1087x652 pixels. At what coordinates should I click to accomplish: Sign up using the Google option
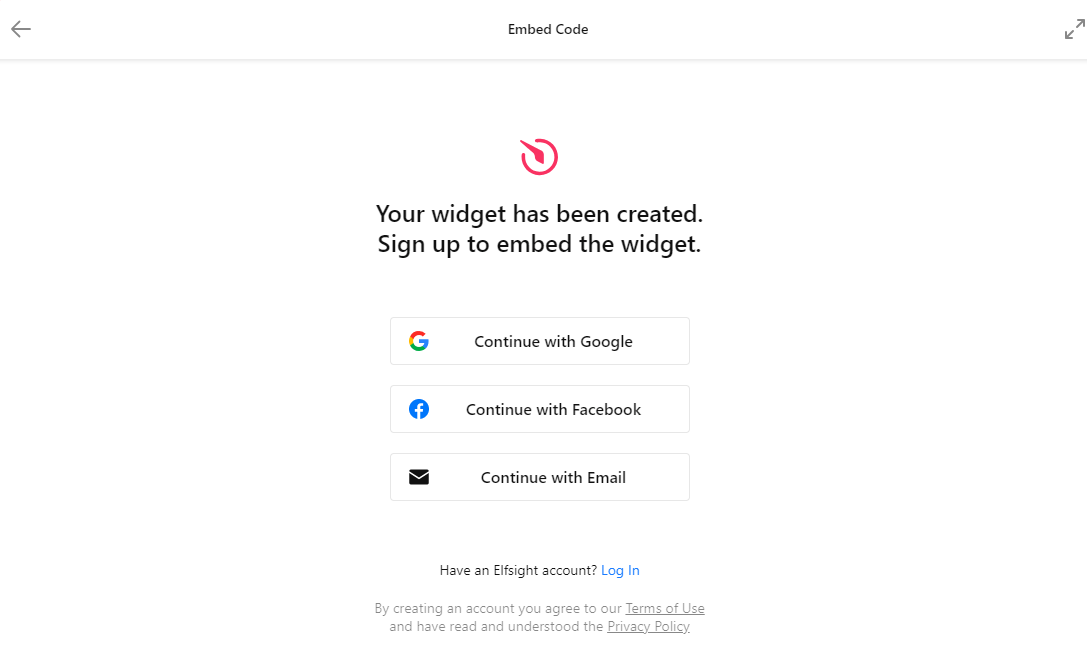tap(539, 341)
